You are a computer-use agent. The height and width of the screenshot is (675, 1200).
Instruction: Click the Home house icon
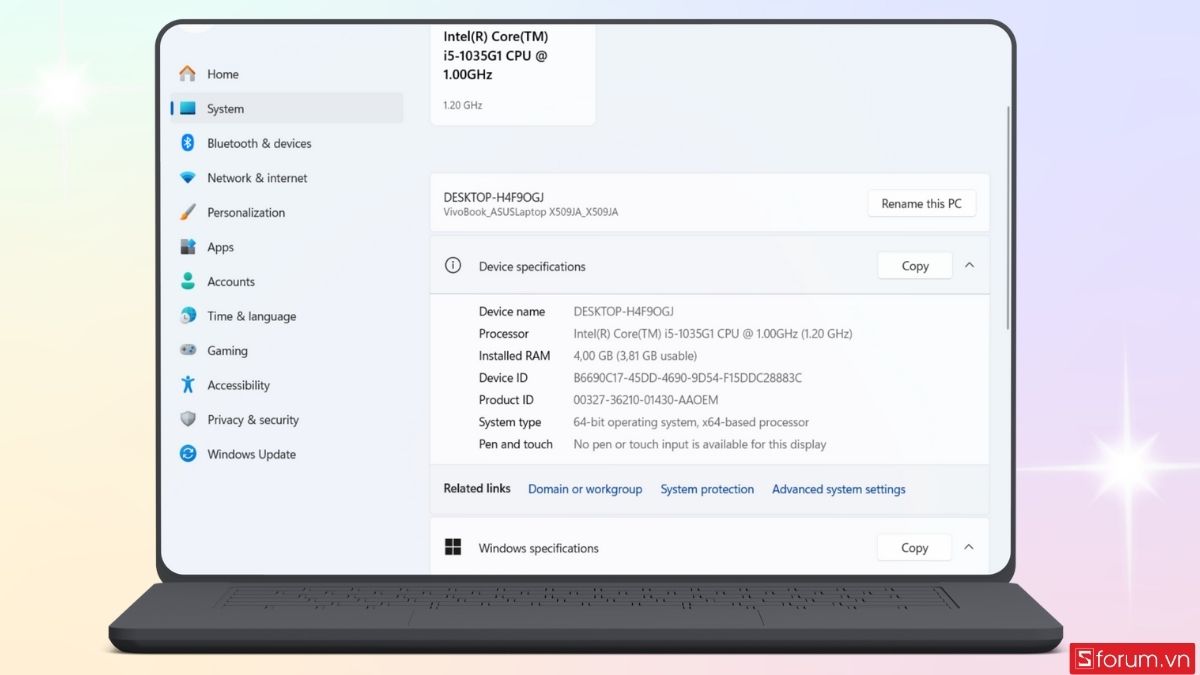pyautogui.click(x=187, y=74)
